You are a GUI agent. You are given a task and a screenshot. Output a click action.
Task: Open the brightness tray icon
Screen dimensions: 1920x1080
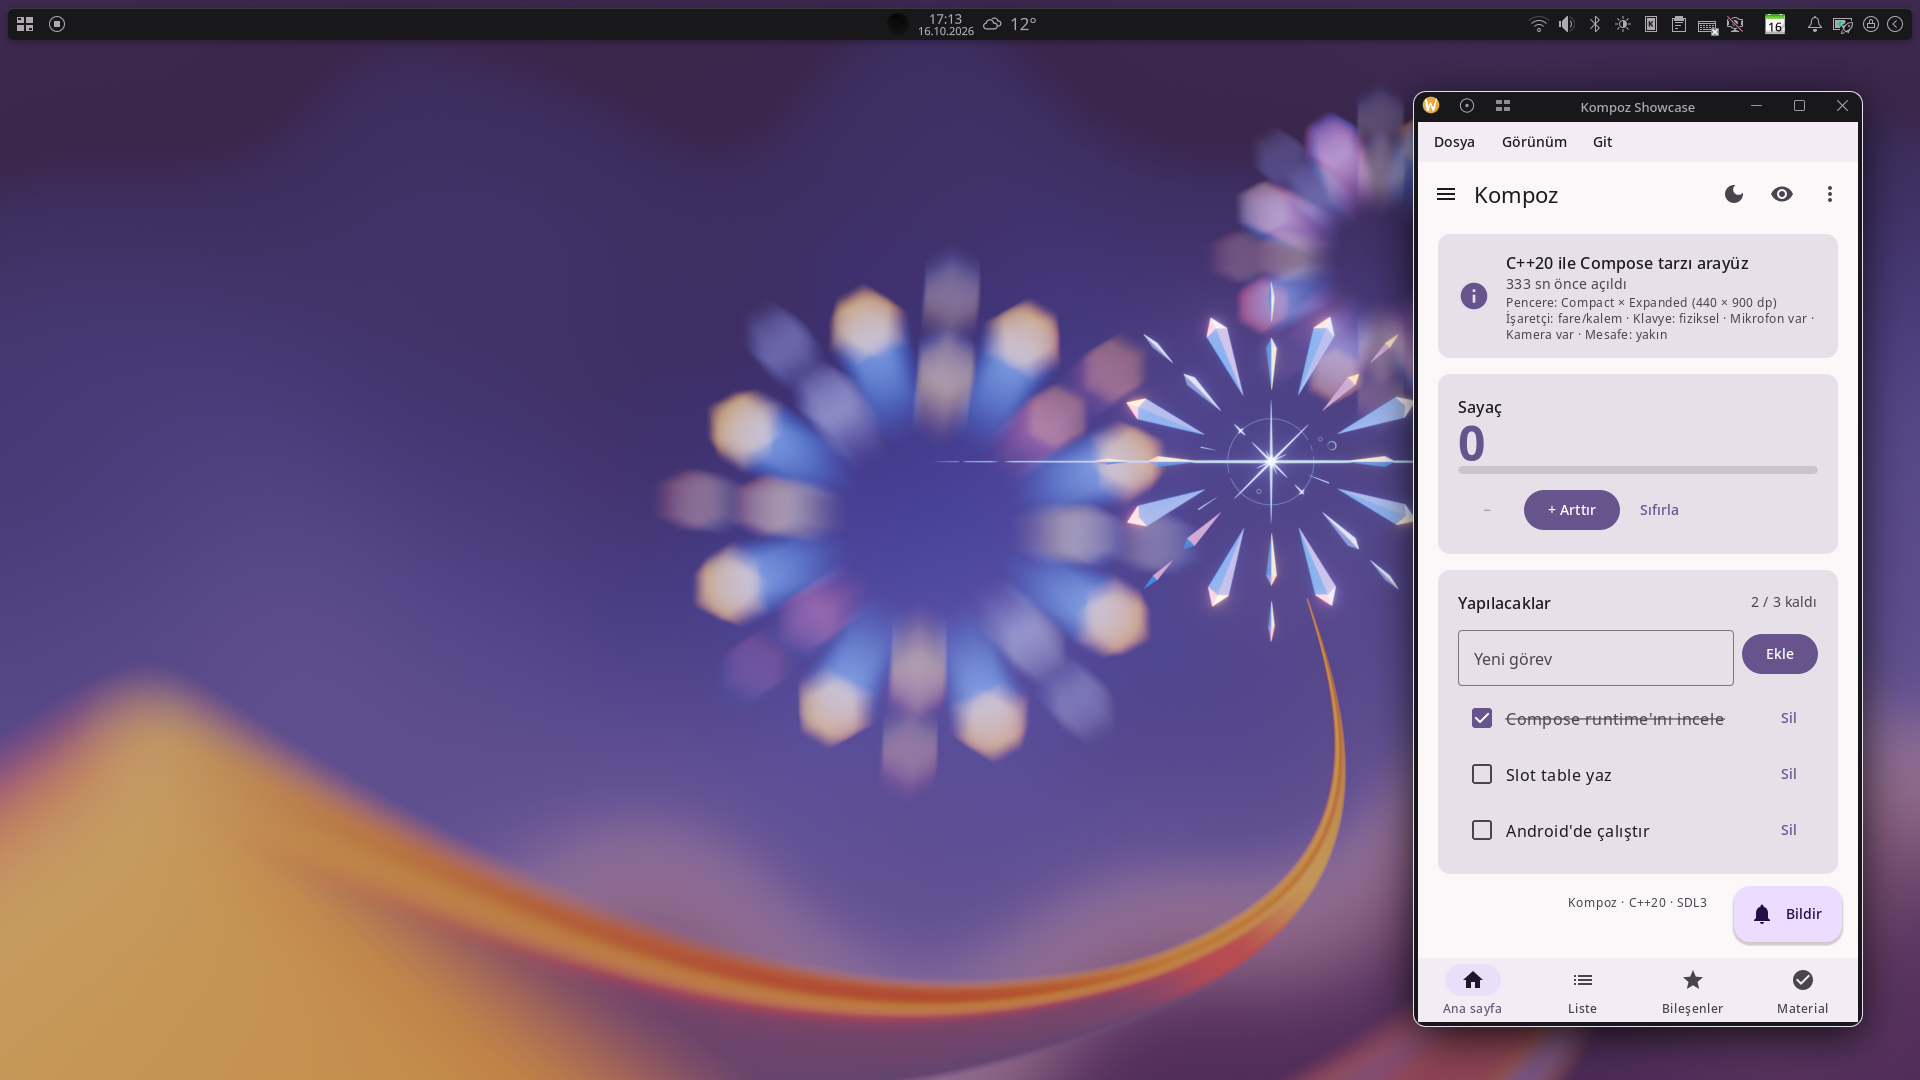pos(1623,24)
